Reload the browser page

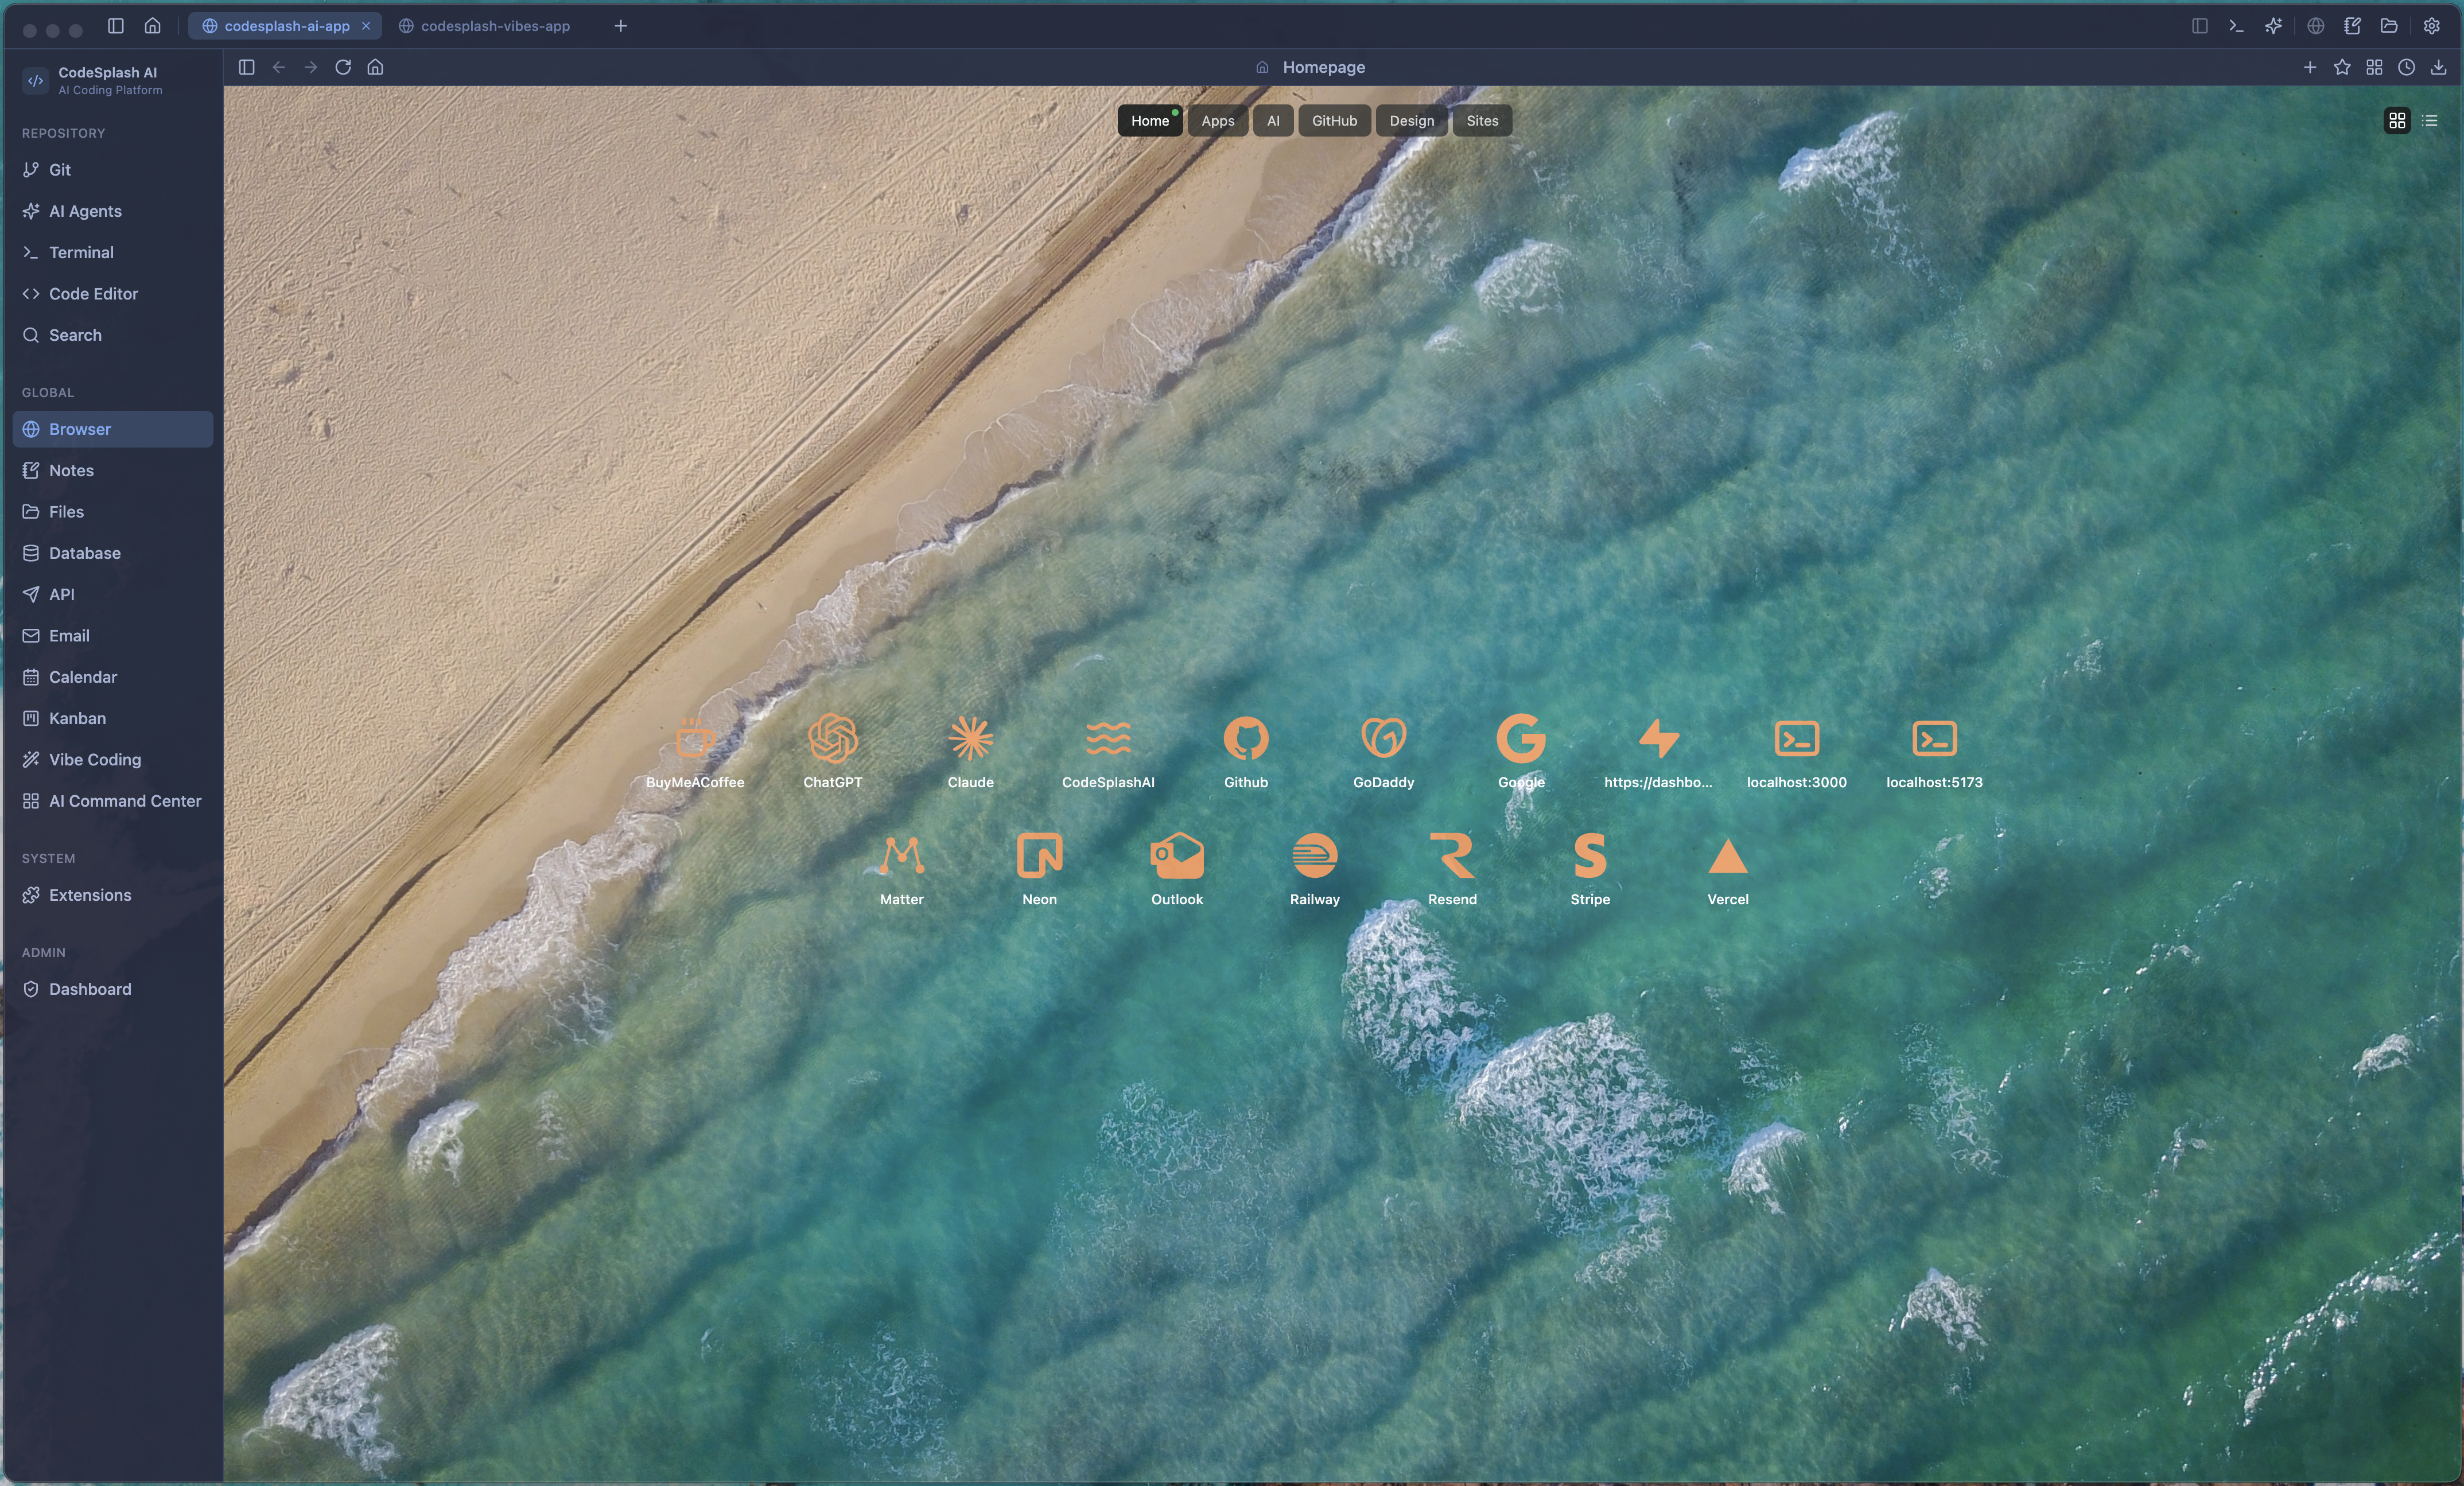click(343, 67)
